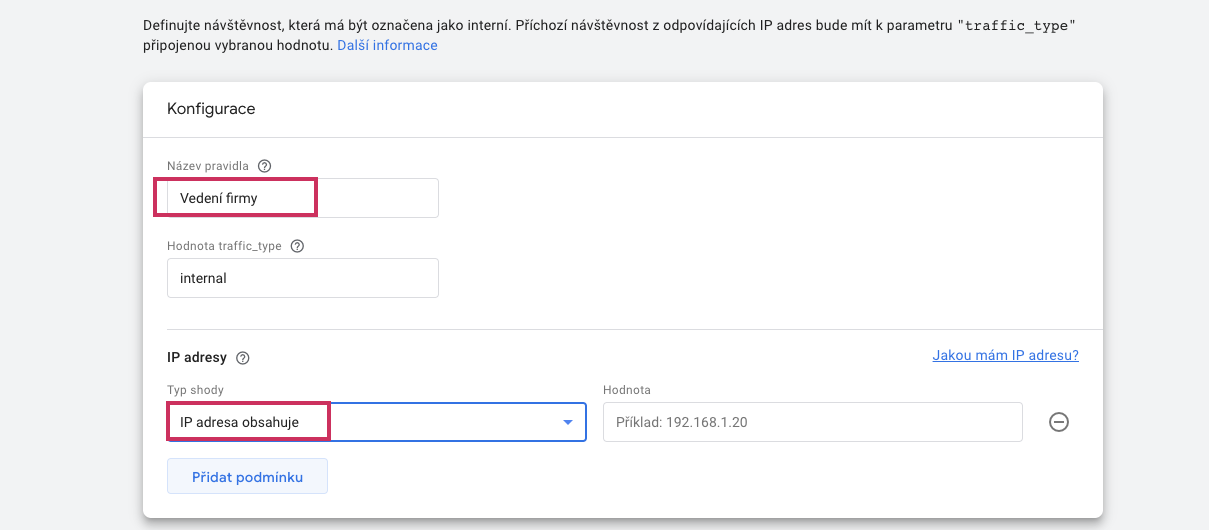Click the Konfigurace card heading
1209x530 pixels.
pos(211,109)
